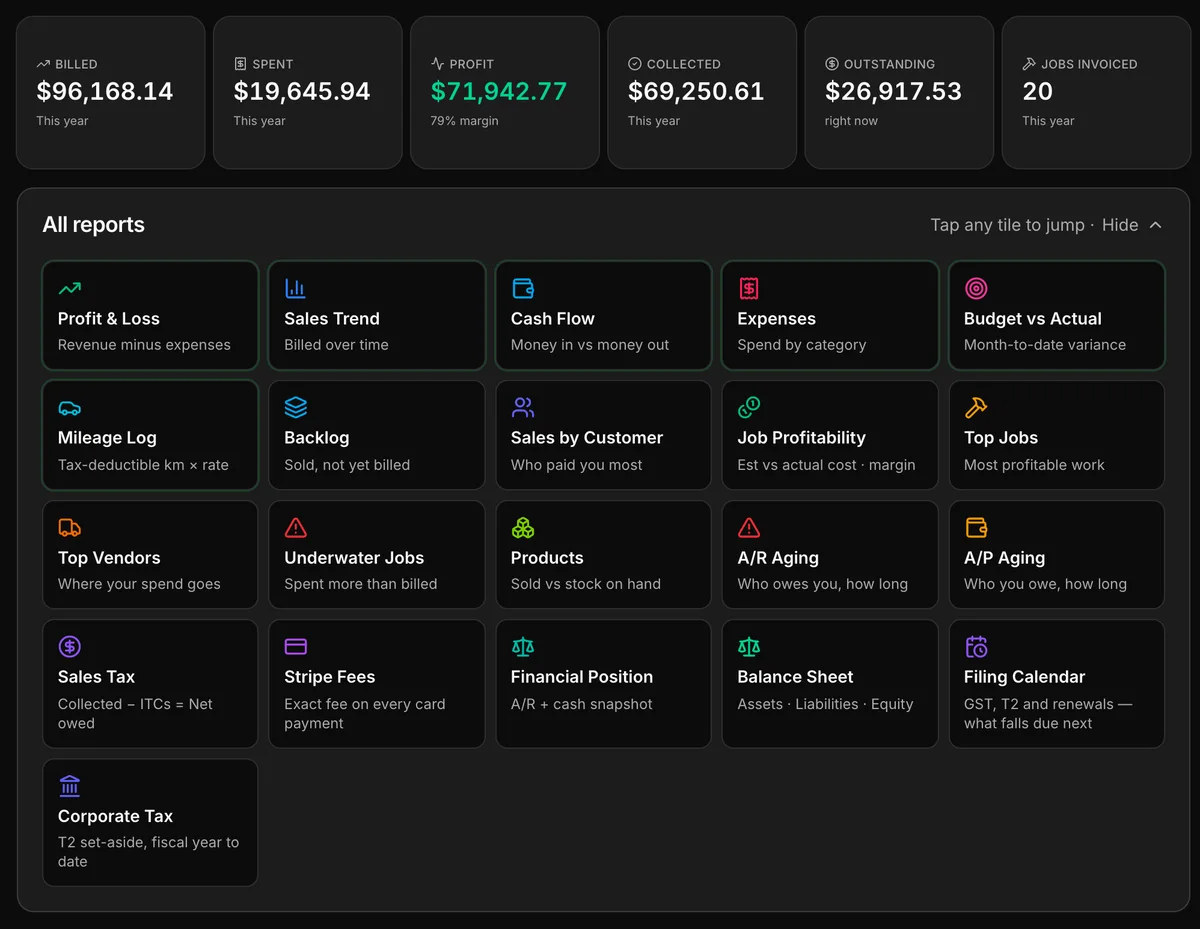The width and height of the screenshot is (1200, 929).
Task: Click 'Est vs actual cost · margin' text
Action: [x=826, y=465]
